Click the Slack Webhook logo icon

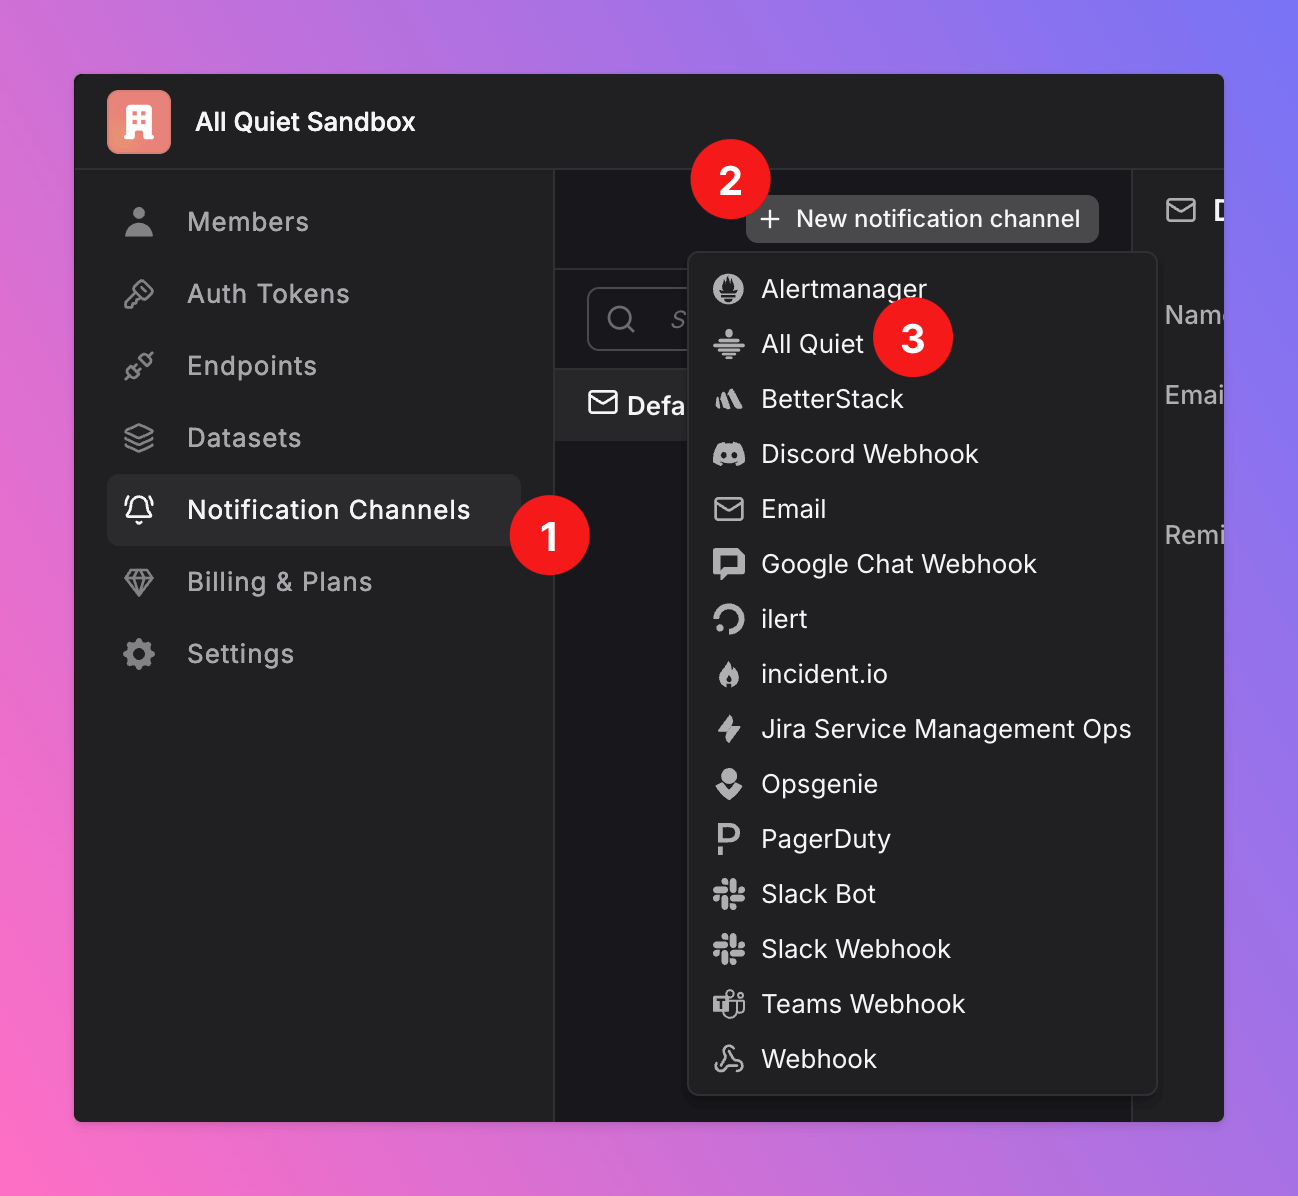(729, 949)
